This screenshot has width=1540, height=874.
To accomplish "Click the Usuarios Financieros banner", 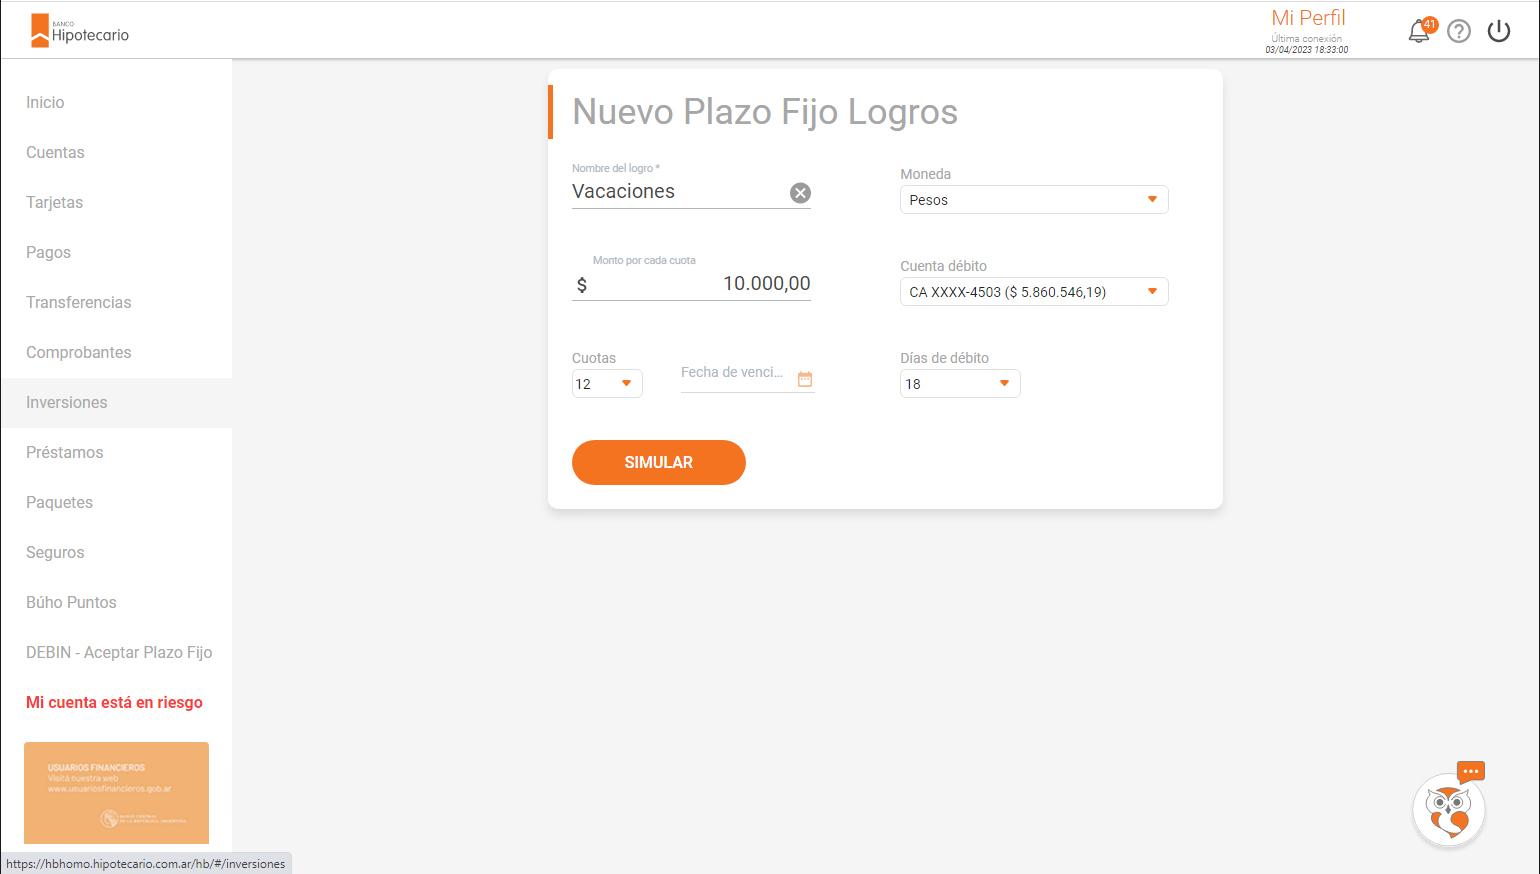I will 116,793.
